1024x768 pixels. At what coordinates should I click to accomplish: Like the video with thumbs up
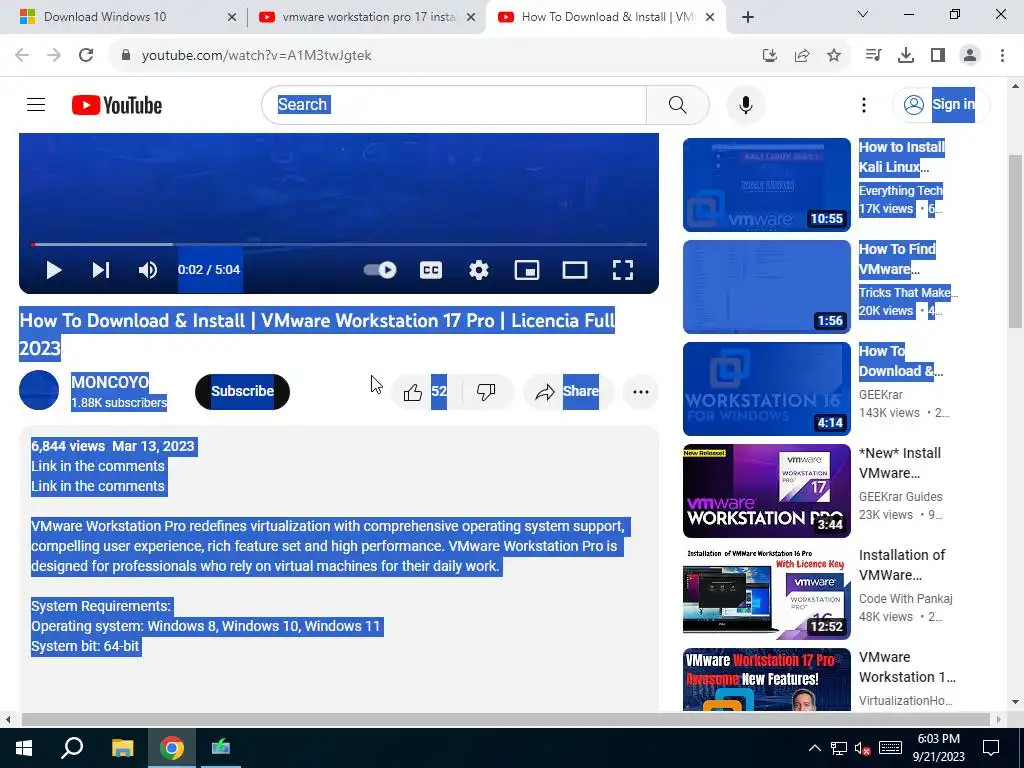[413, 392]
